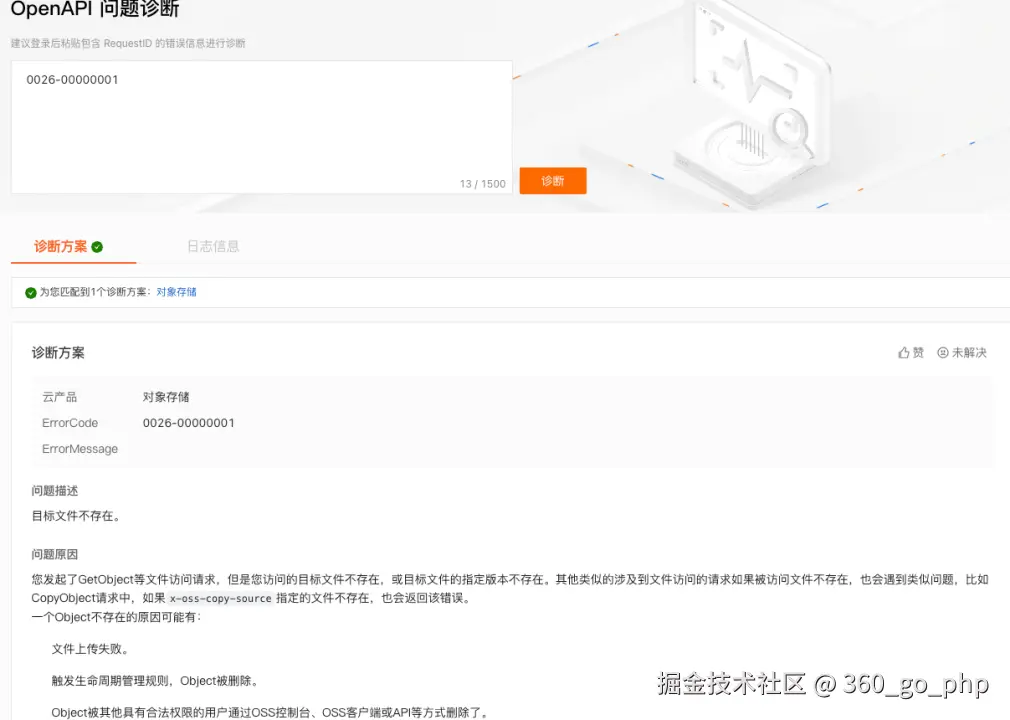Image resolution: width=1010 pixels, height=720 pixels.
Task: Click the Object被其他具有合法权限的用户 list item
Action: 270,712
